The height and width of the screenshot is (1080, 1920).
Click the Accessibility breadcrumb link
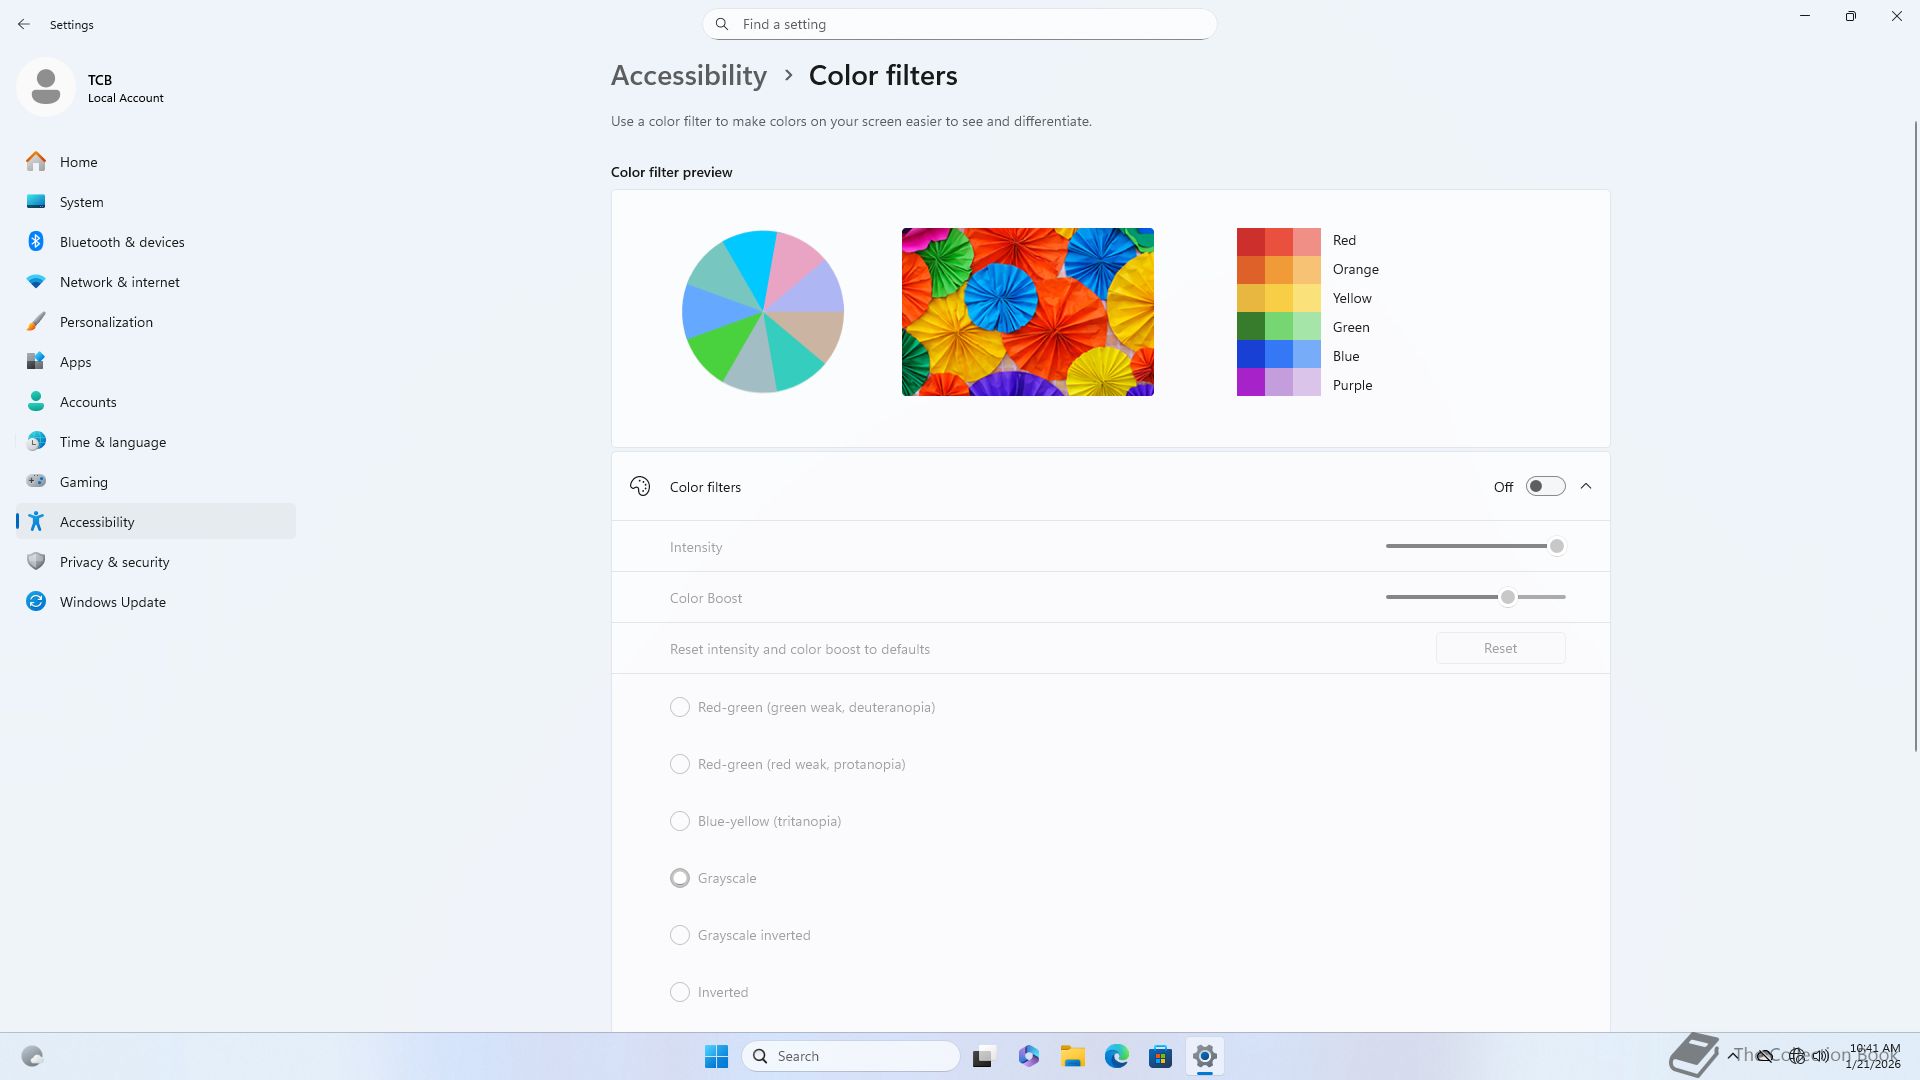point(688,76)
